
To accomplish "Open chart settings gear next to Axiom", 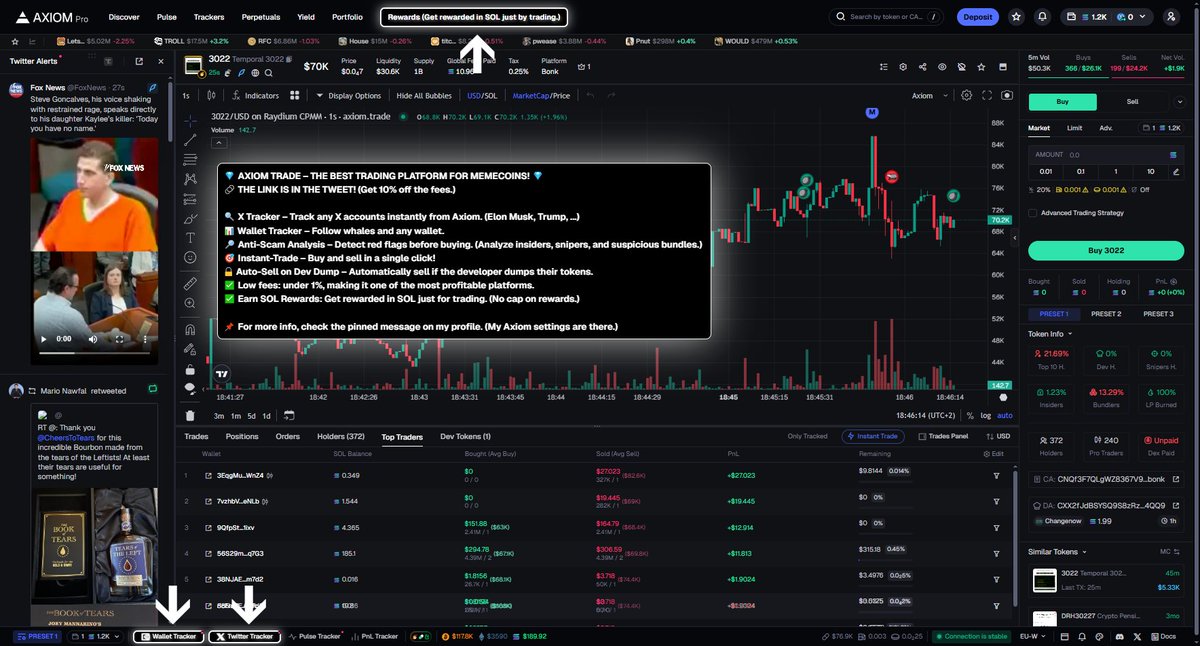I will [x=966, y=96].
